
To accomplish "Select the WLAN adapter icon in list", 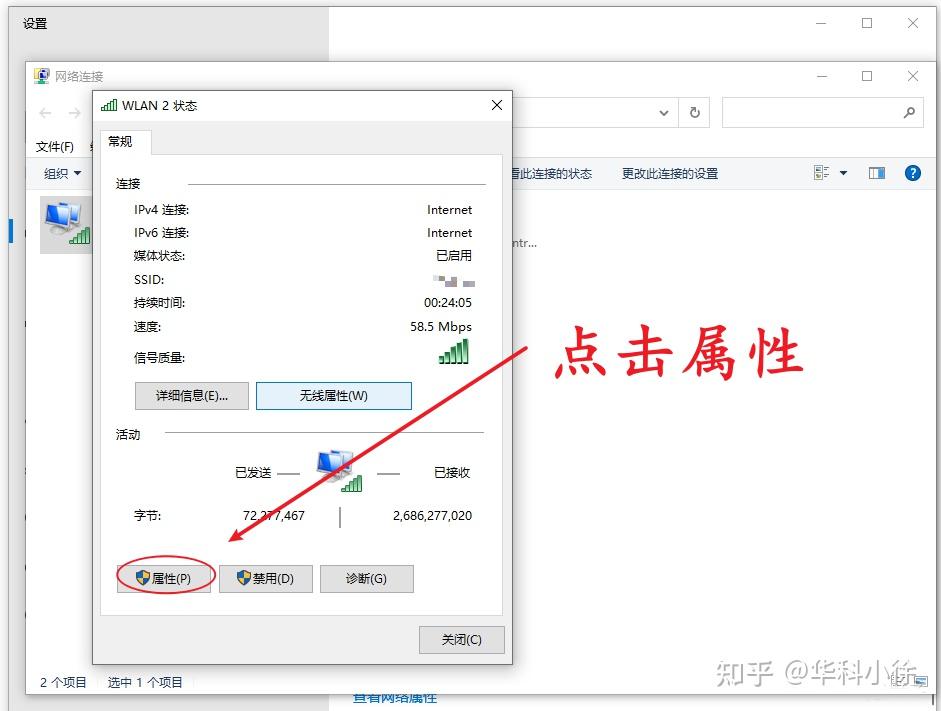I will [x=66, y=224].
